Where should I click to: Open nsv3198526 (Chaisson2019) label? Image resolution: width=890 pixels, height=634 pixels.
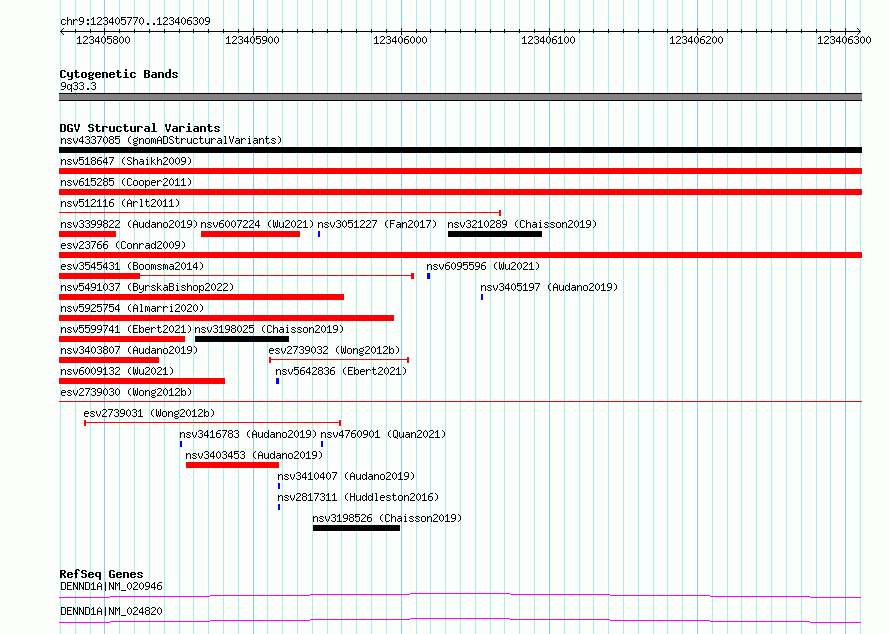point(387,518)
